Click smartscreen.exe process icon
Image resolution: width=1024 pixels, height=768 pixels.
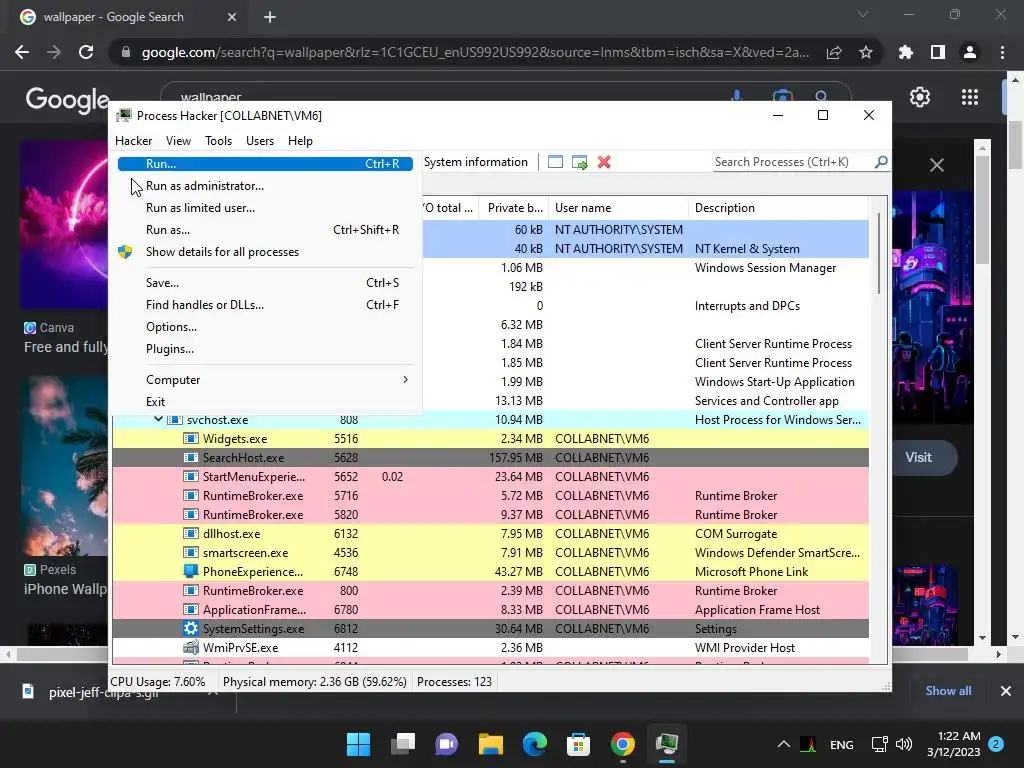(x=191, y=552)
